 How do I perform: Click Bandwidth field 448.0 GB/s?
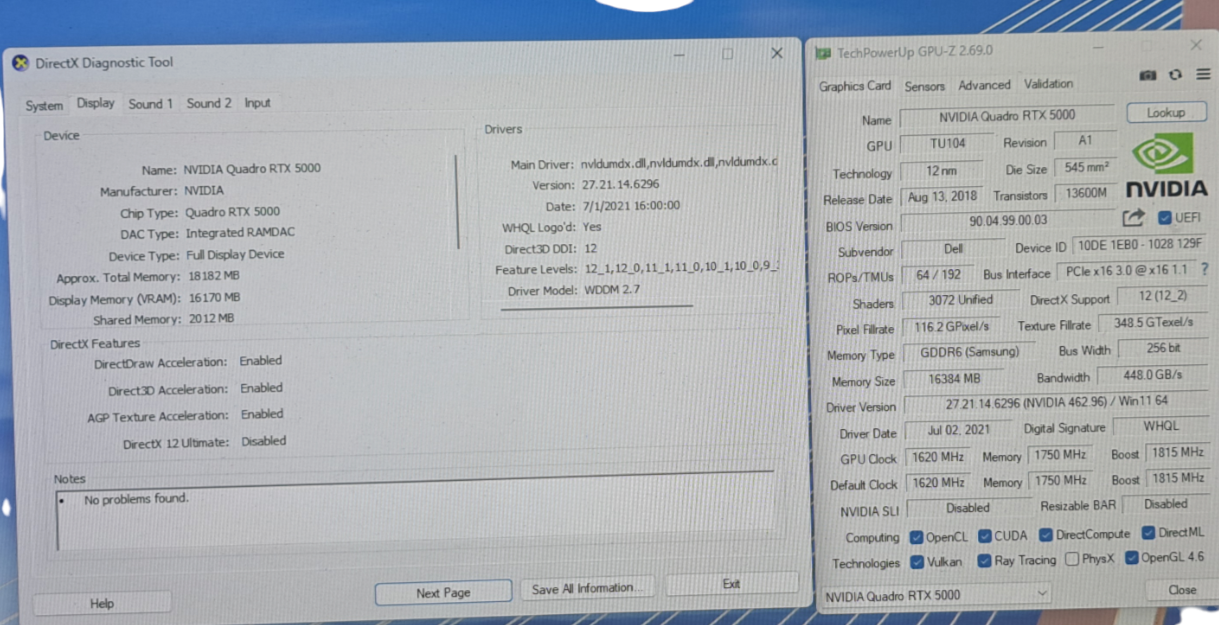point(1151,375)
